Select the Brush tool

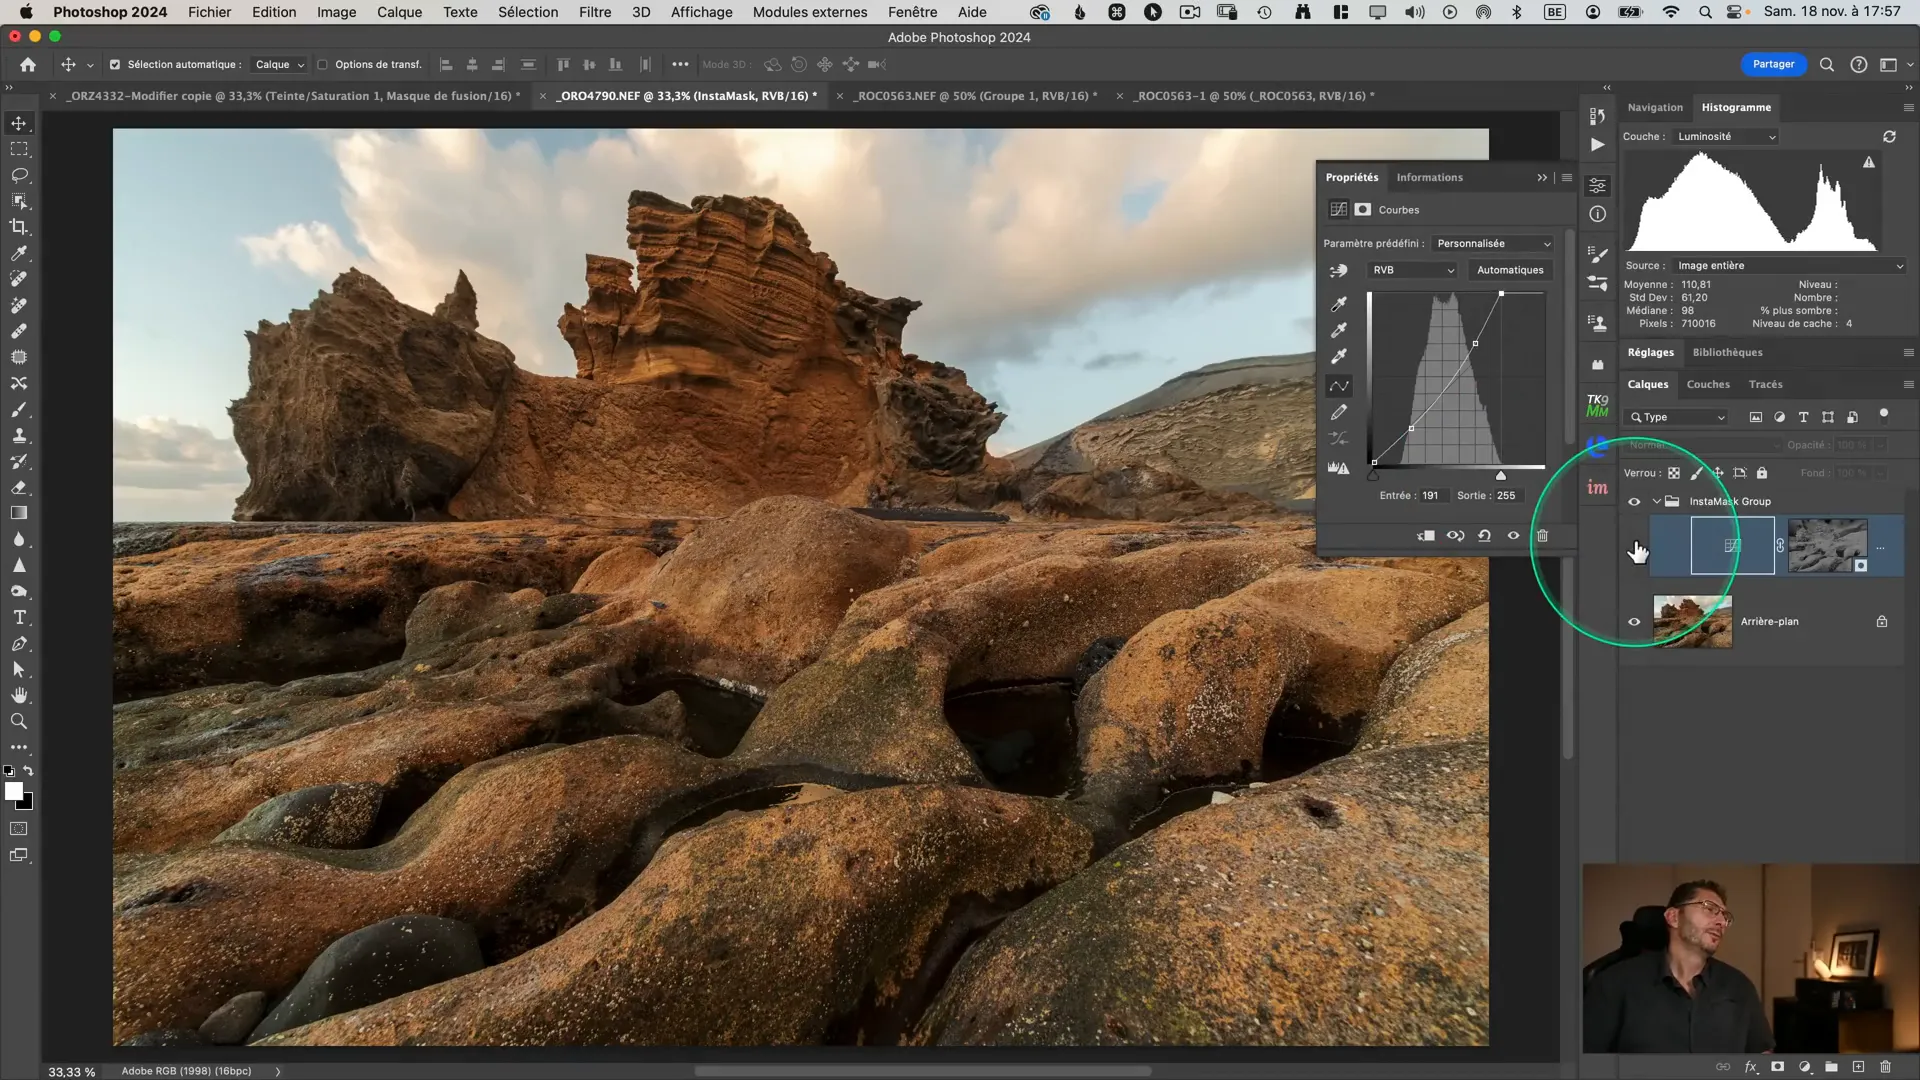(x=19, y=410)
